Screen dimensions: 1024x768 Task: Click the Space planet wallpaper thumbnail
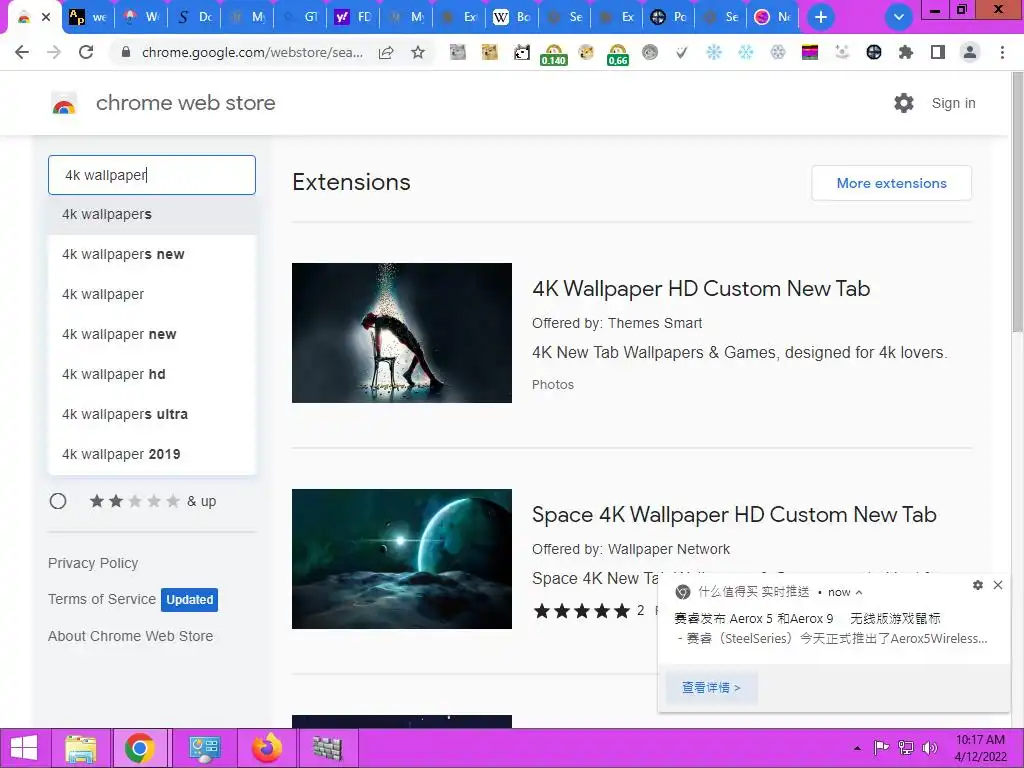point(402,559)
